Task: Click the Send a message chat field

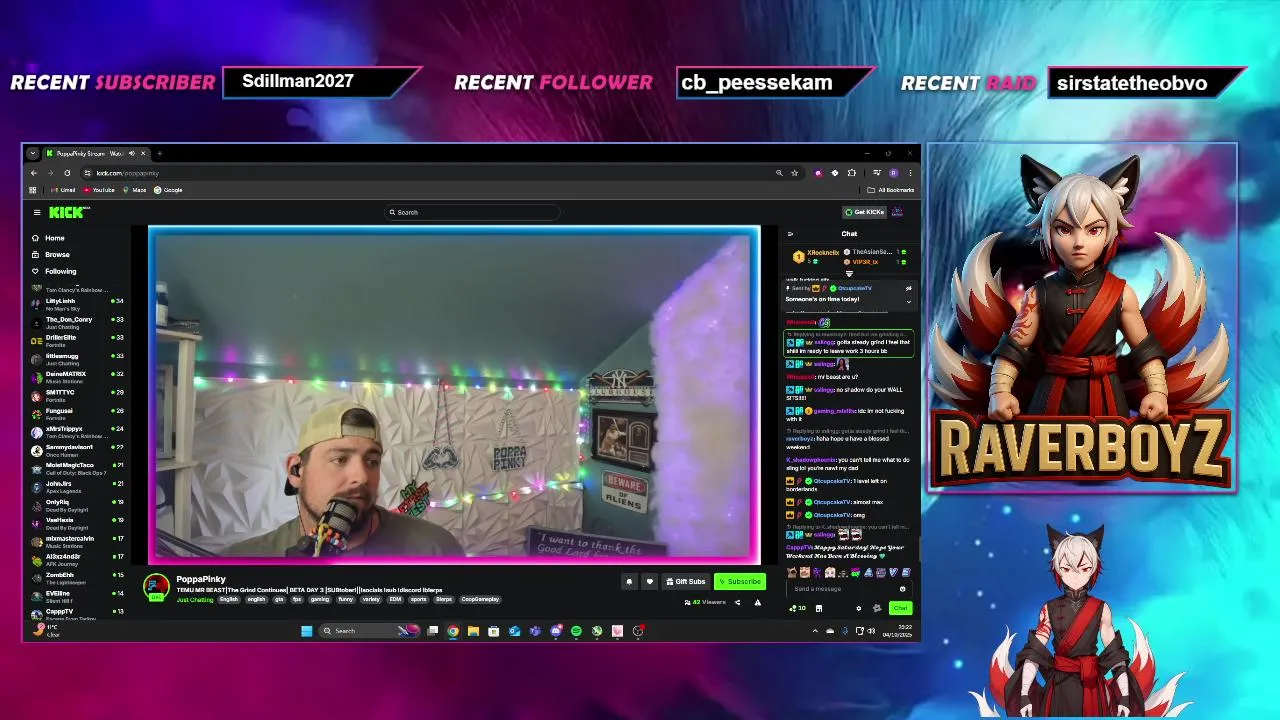Action: 848,589
